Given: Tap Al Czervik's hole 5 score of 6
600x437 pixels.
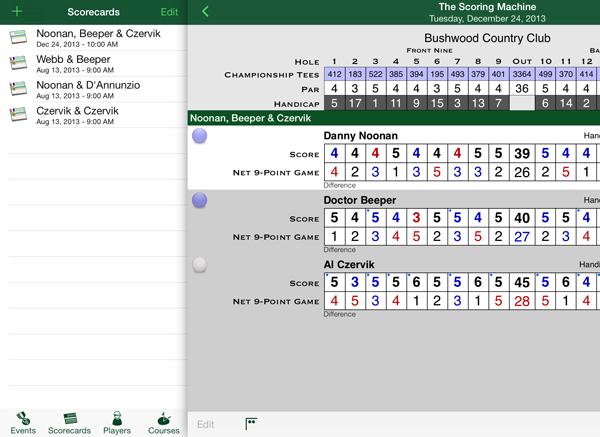Looking at the screenshot, I should (416, 282).
